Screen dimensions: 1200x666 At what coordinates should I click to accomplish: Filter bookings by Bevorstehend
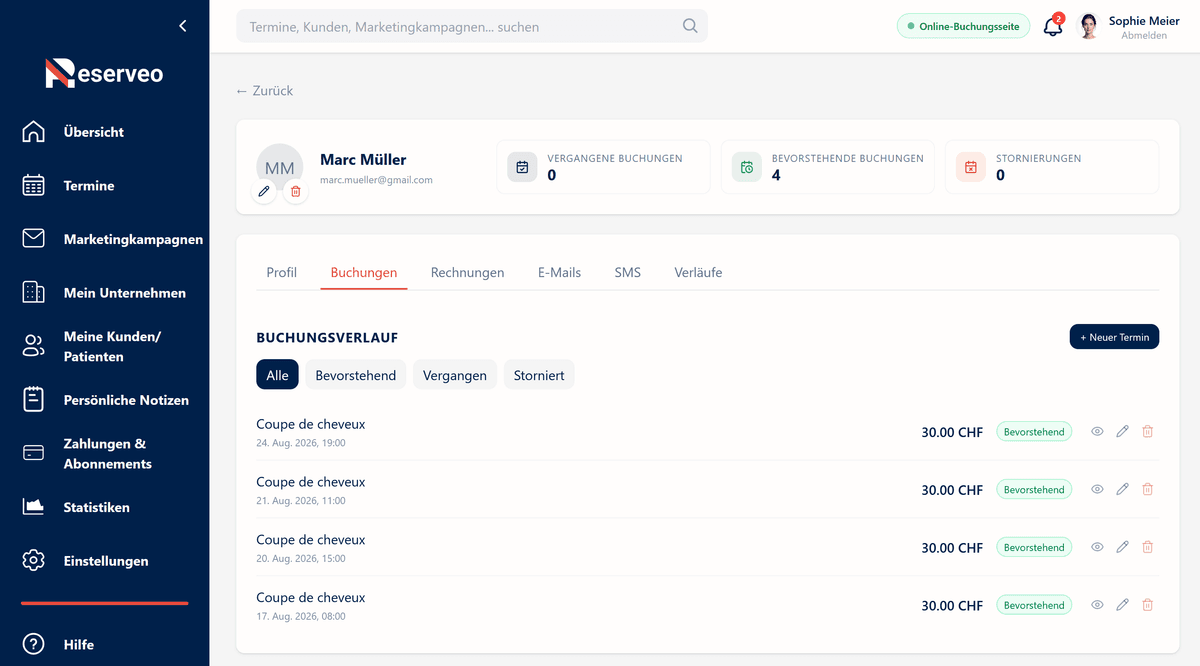point(356,375)
